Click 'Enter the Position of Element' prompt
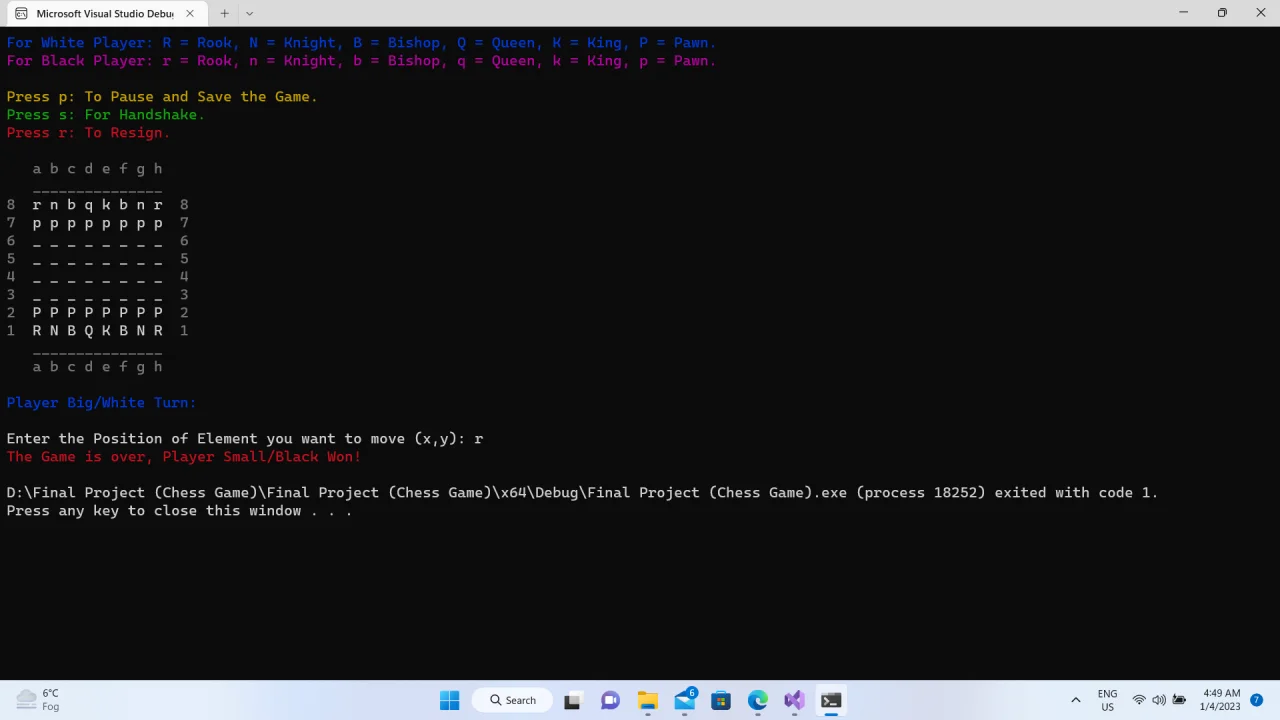Screen dimensions: 1280x720 [236, 439]
